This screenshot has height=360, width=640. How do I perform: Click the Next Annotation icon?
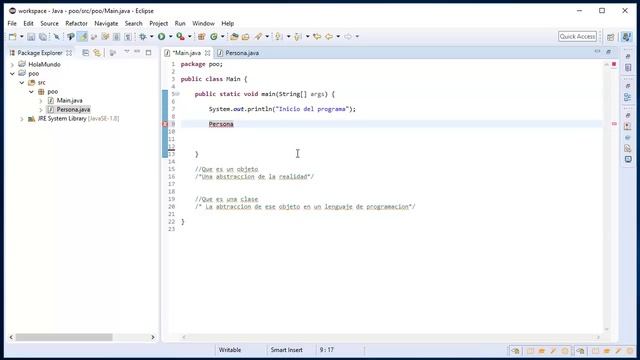click(278, 37)
